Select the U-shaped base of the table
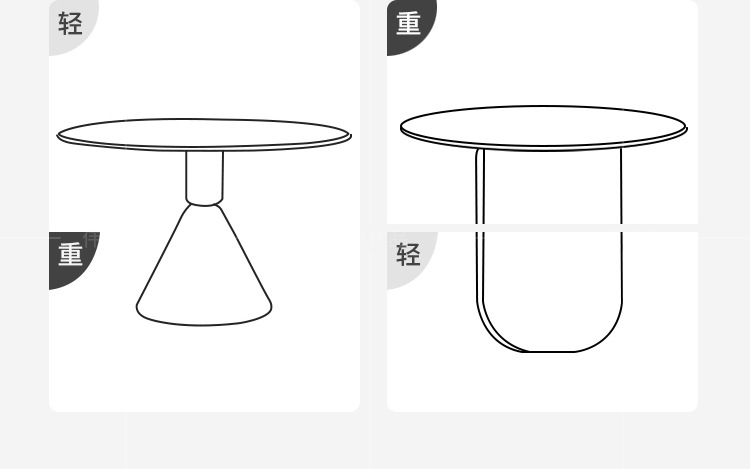Image resolution: width=750 pixels, height=469 pixels. click(x=549, y=250)
